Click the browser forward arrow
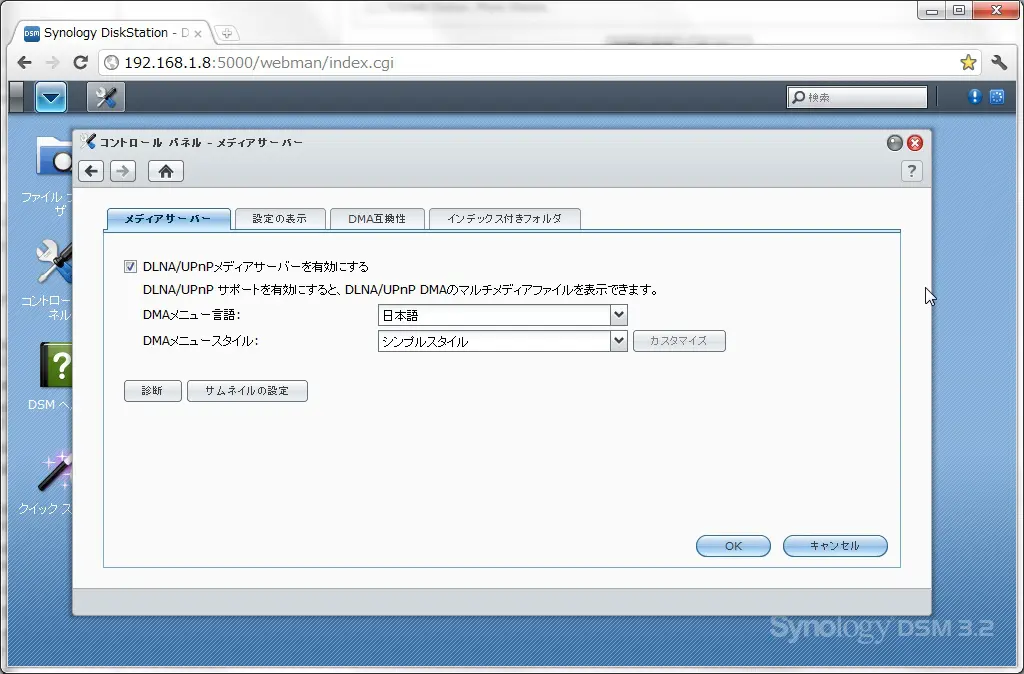1024x674 pixels. click(x=52, y=63)
